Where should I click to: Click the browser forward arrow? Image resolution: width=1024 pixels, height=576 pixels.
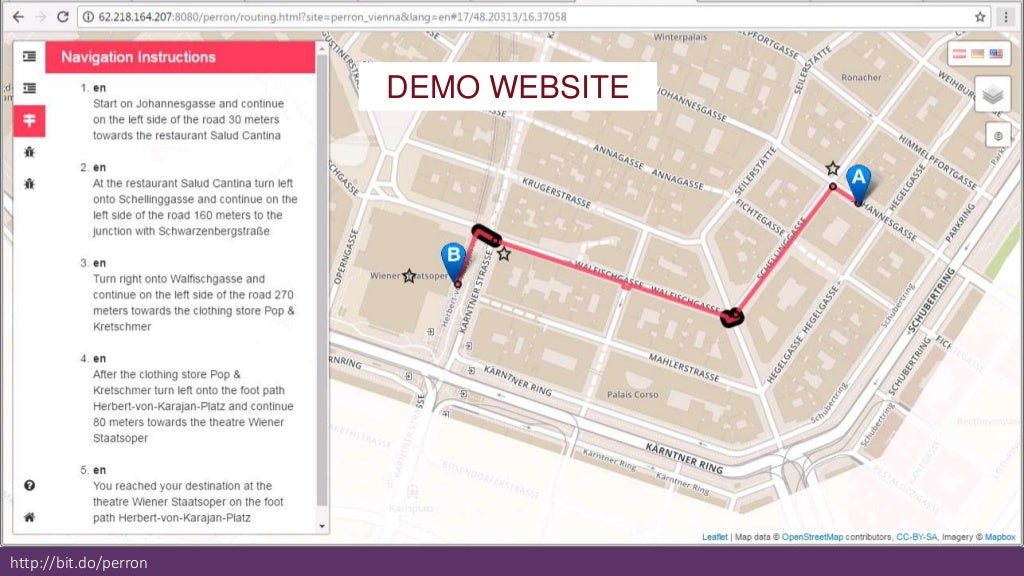pos(40,17)
